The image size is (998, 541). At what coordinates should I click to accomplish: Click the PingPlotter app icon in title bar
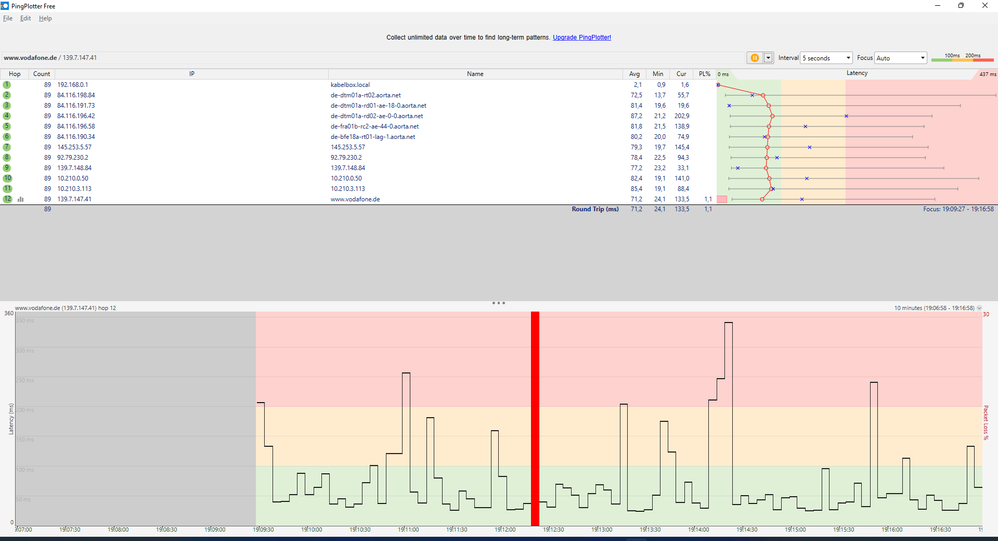[x=5, y=6]
